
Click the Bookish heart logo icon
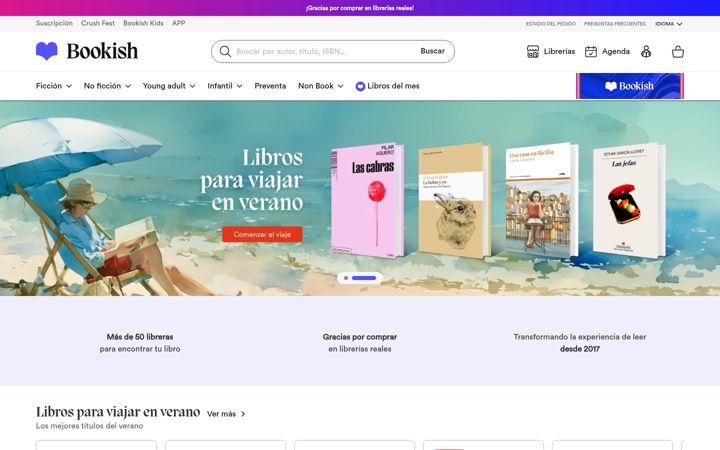pos(47,51)
